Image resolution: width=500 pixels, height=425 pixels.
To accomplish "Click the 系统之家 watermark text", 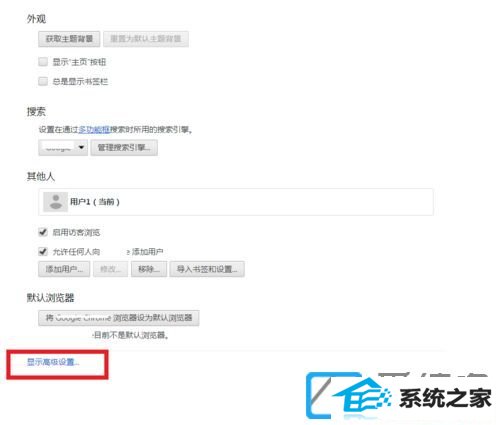I will tap(445, 398).
